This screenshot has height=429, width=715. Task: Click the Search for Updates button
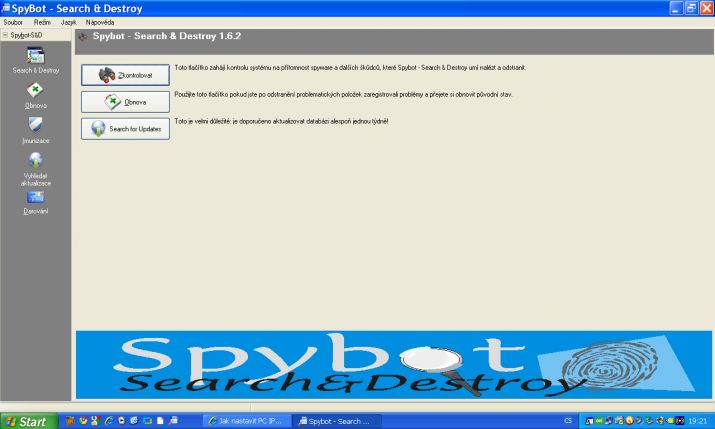coord(125,129)
